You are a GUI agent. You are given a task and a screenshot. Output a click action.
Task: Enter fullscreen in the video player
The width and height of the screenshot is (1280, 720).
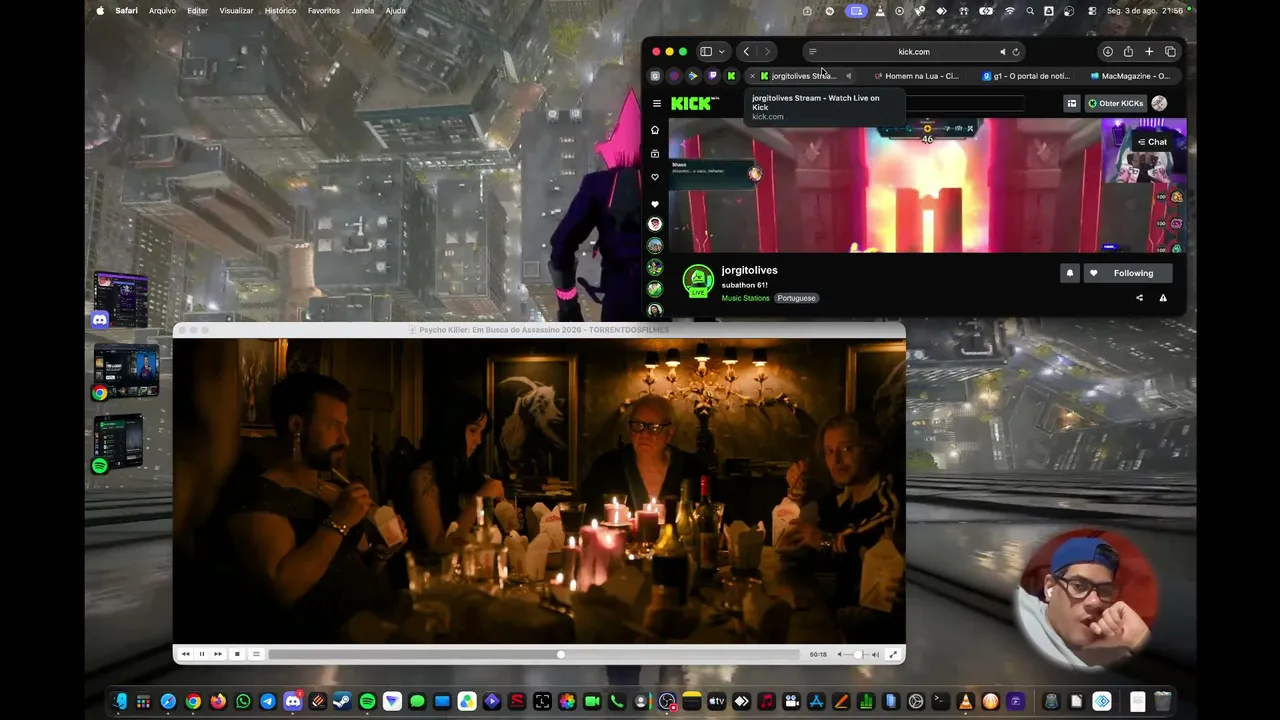(x=893, y=654)
